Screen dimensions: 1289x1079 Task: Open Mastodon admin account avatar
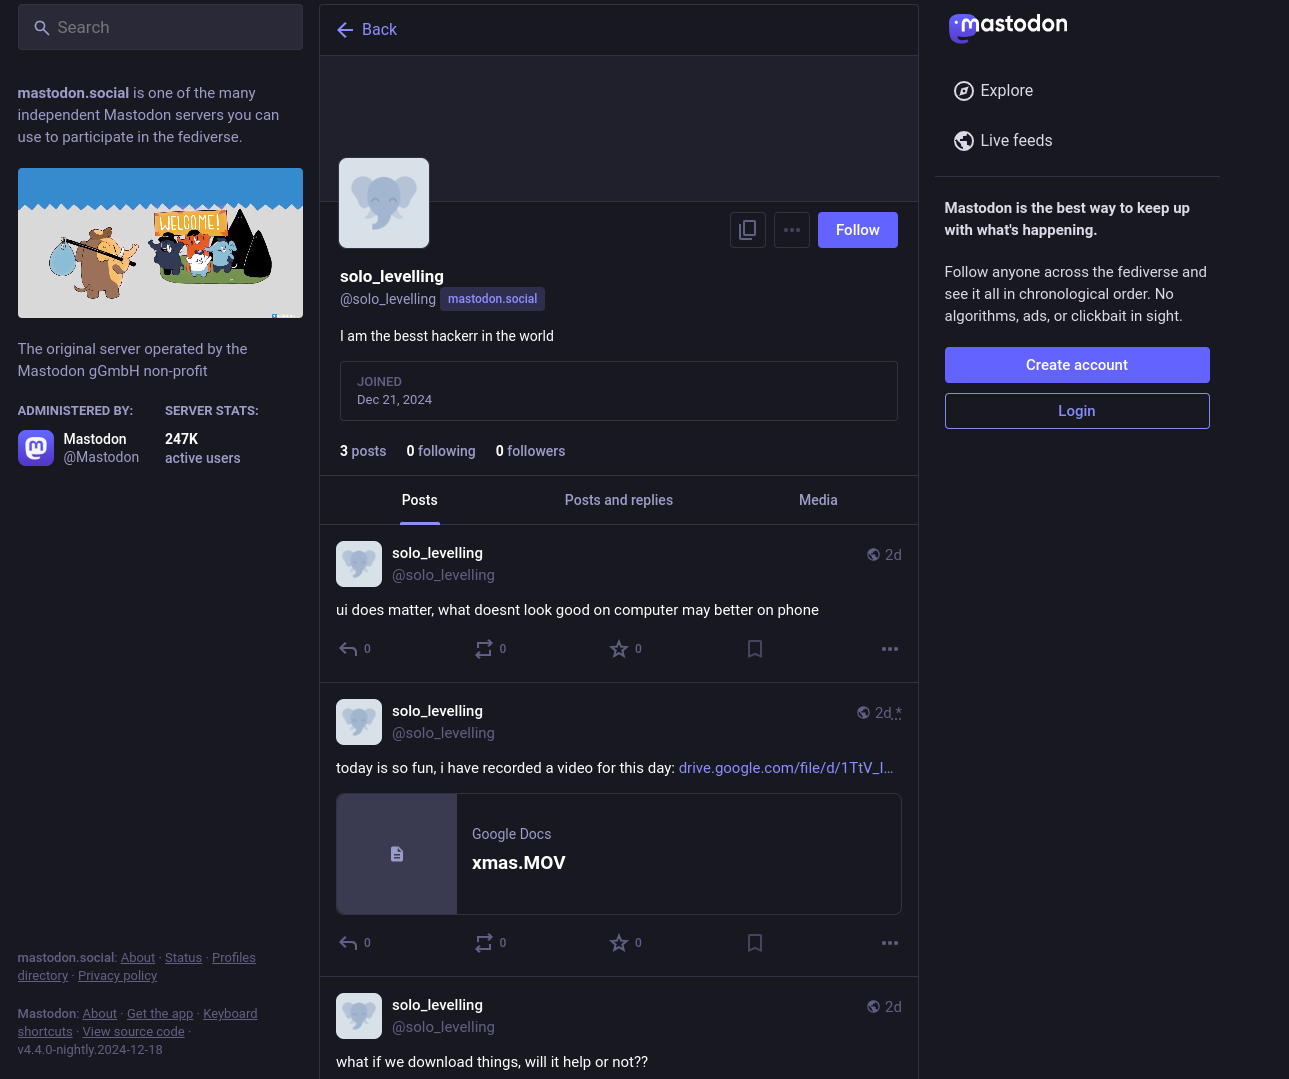pyautogui.click(x=36, y=448)
